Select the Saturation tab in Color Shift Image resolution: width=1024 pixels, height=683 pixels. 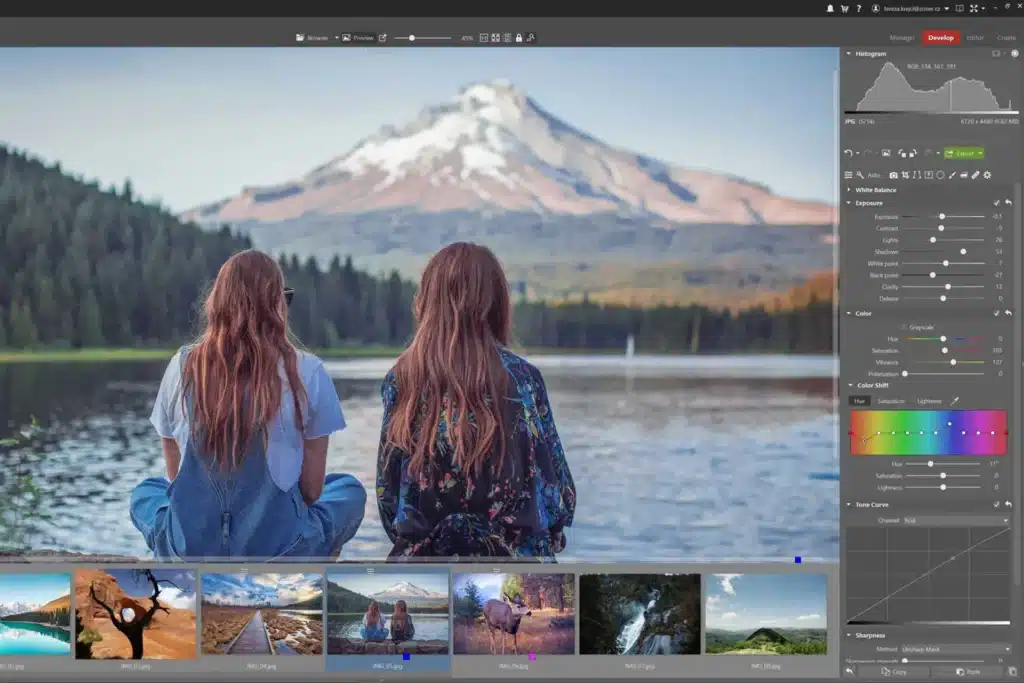[x=891, y=401]
